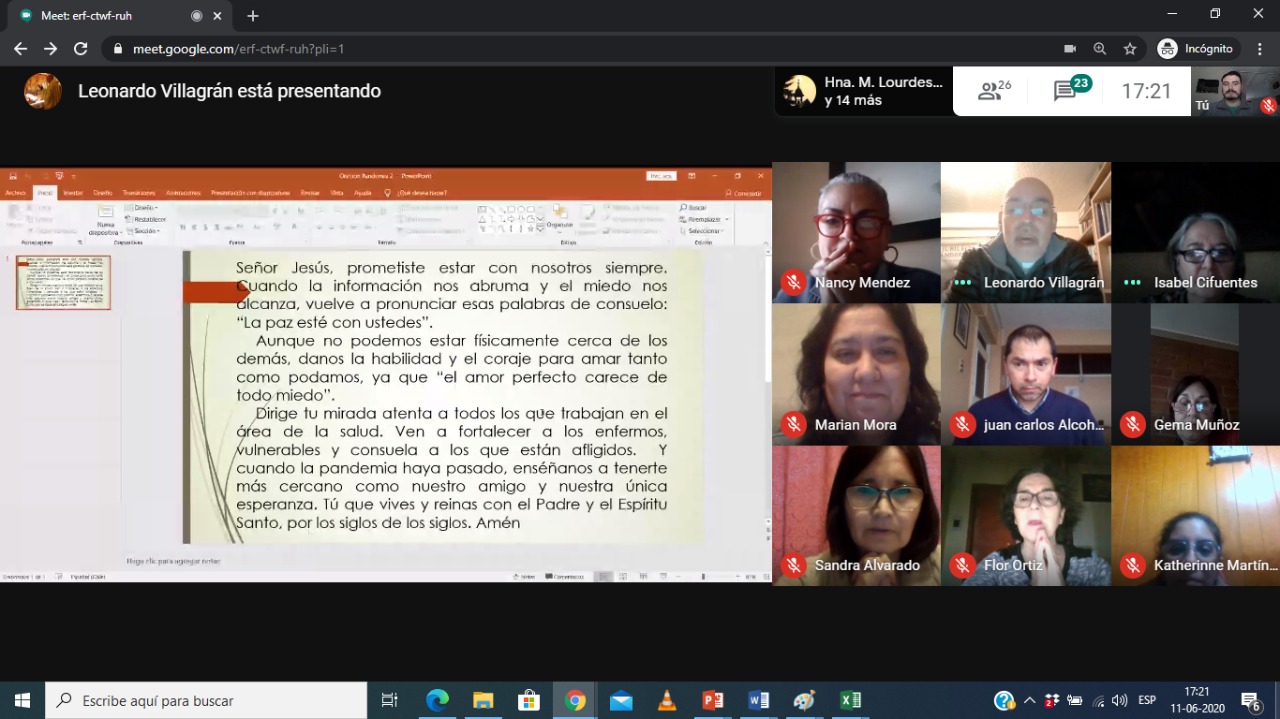Expand "Hna. M. Lourdes y 14 más" participants
Image resolution: width=1280 pixels, height=719 pixels.
click(x=863, y=91)
